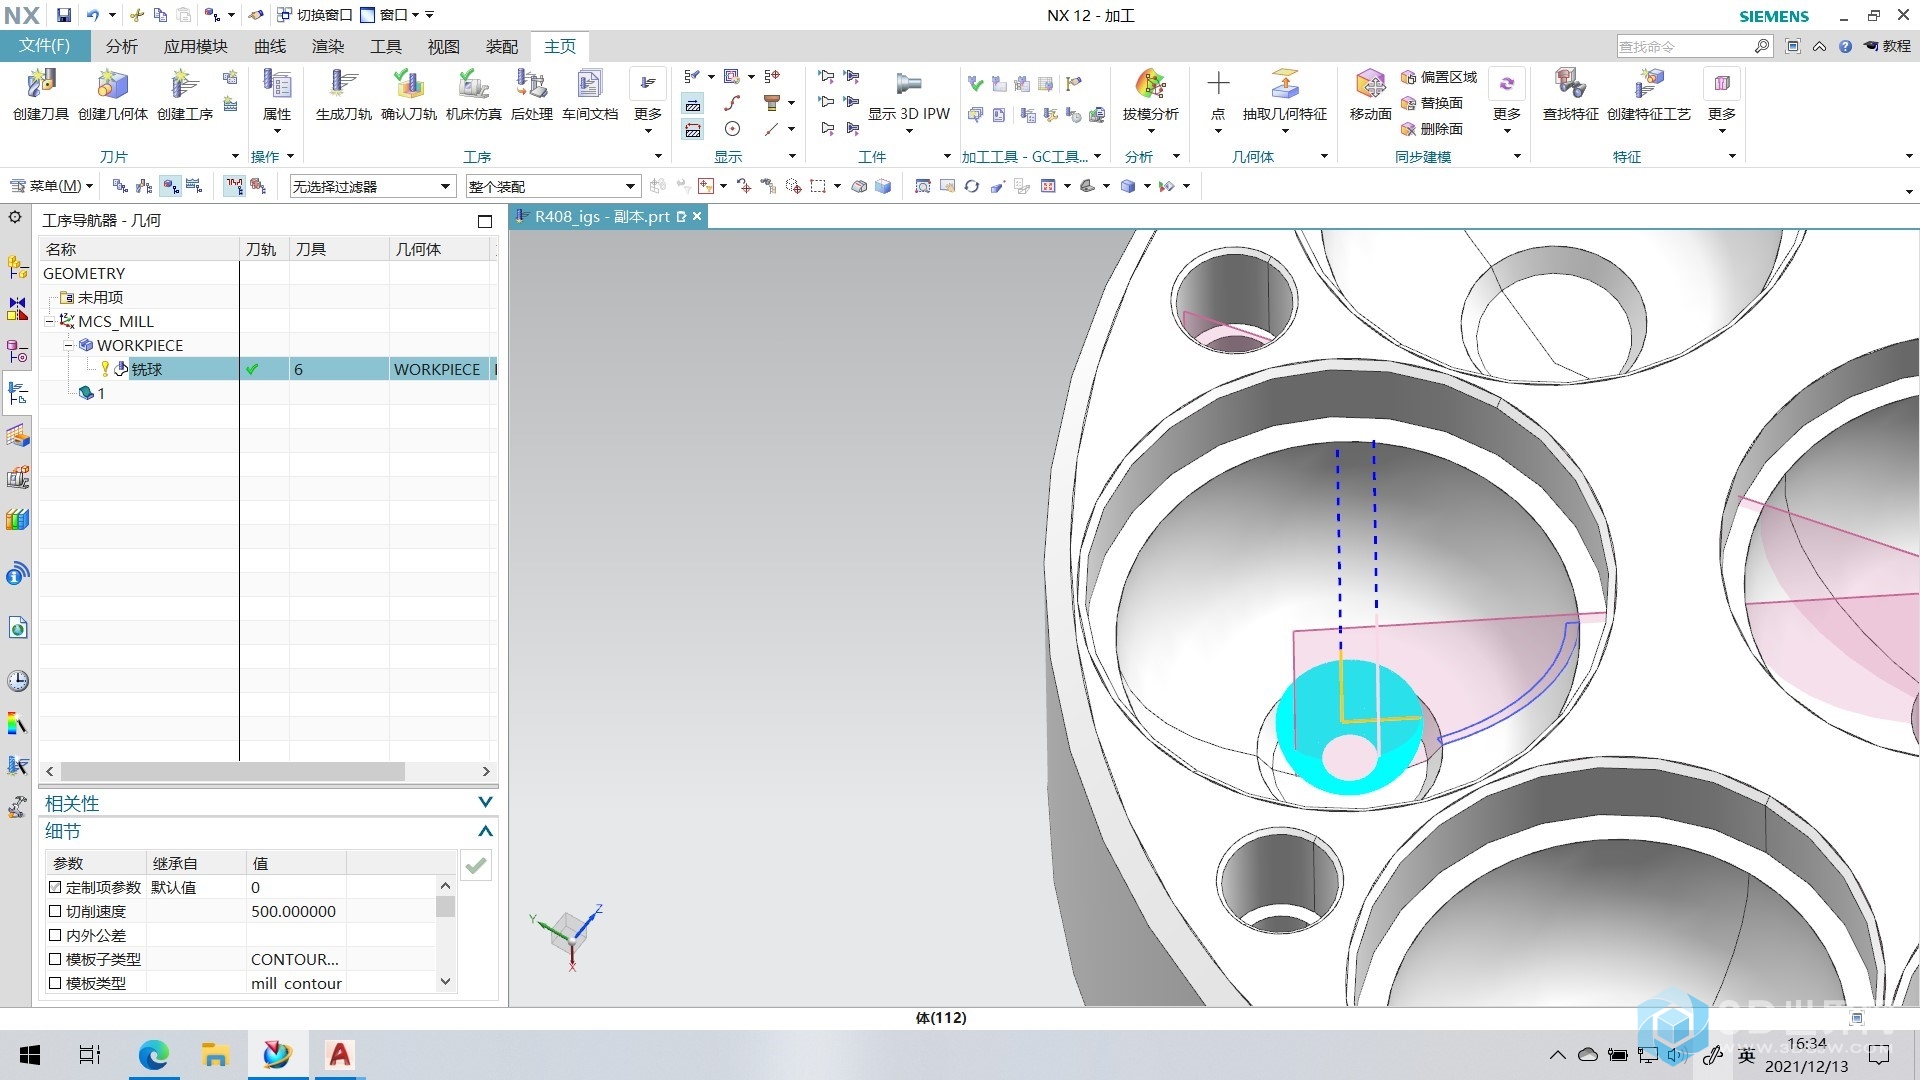Click the 细节 parameter list vertical scrollbar
Screen dimensions: 1920x1080
445,906
